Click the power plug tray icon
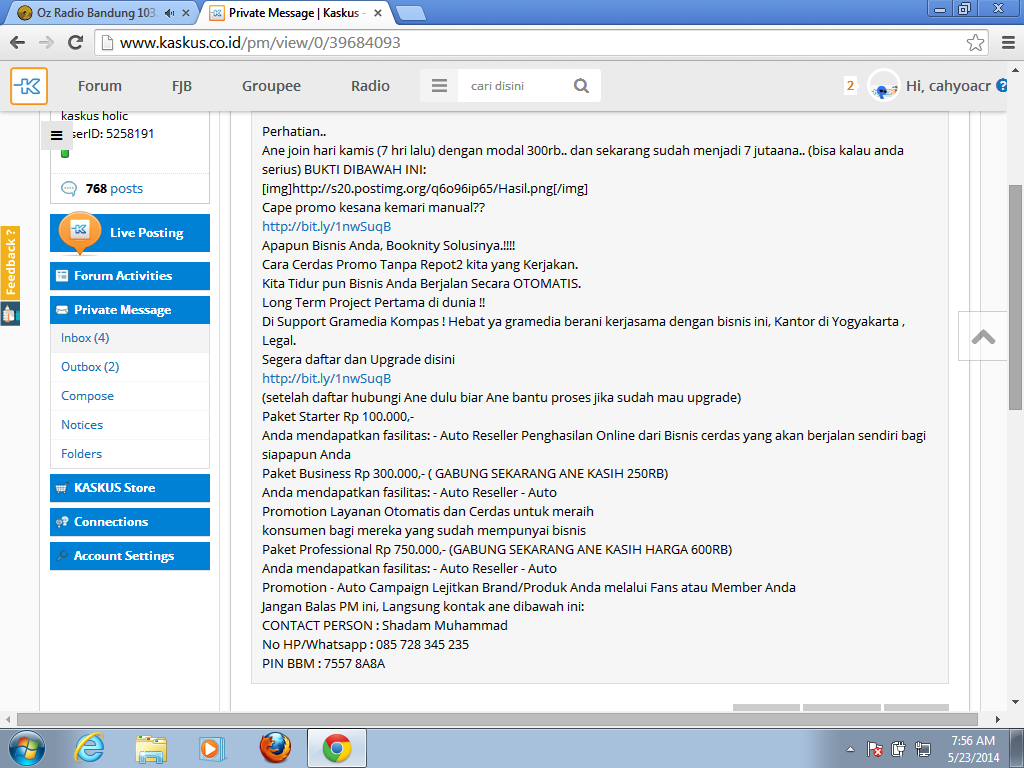Image resolution: width=1024 pixels, height=768 pixels. pos(899,749)
